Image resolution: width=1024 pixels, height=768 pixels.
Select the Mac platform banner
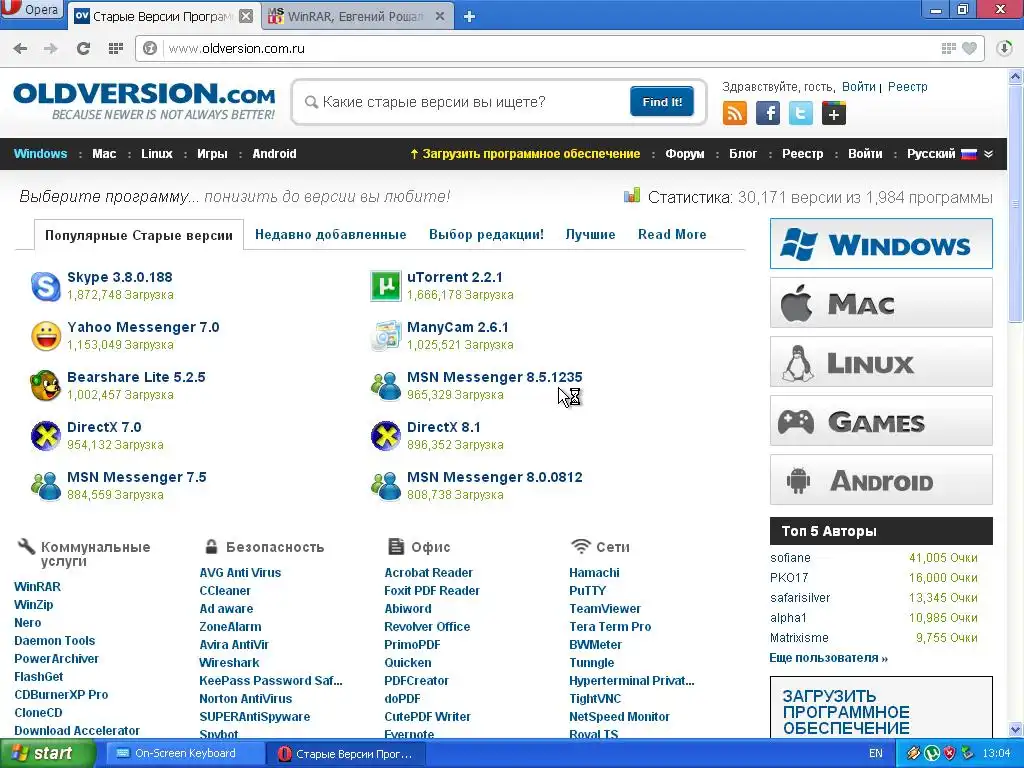coord(881,302)
